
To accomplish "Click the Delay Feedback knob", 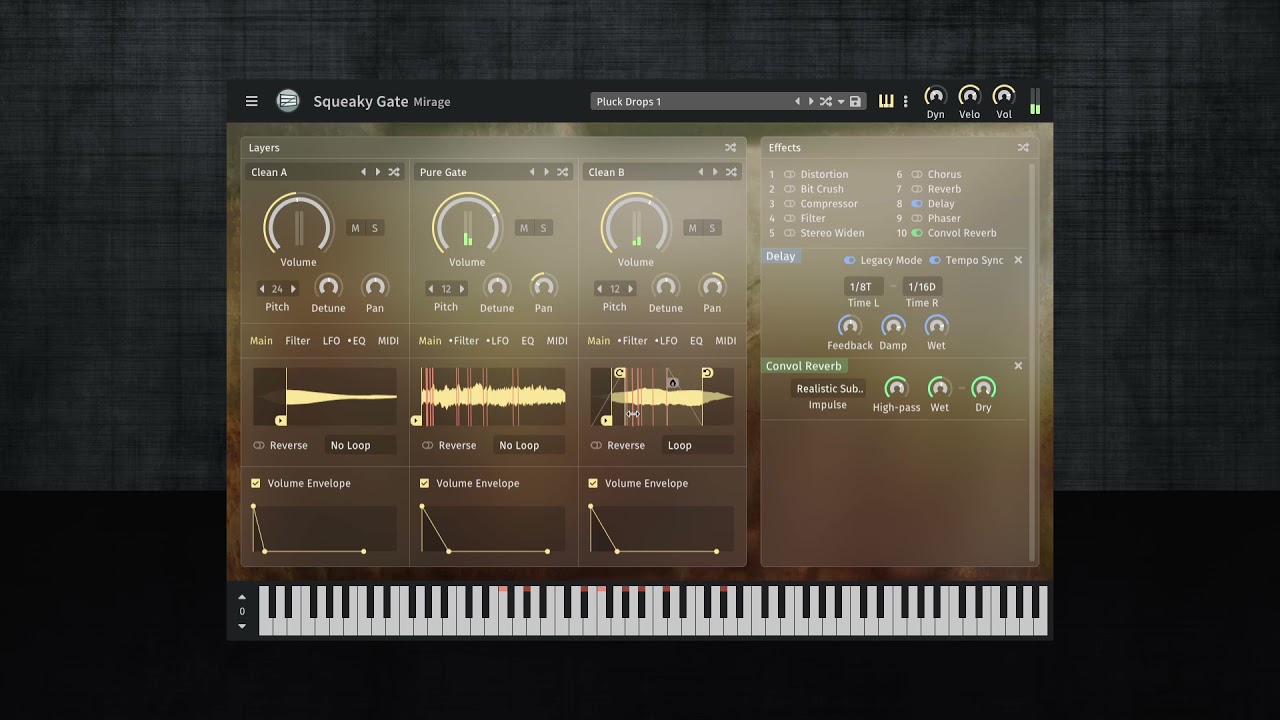I will click(x=849, y=326).
